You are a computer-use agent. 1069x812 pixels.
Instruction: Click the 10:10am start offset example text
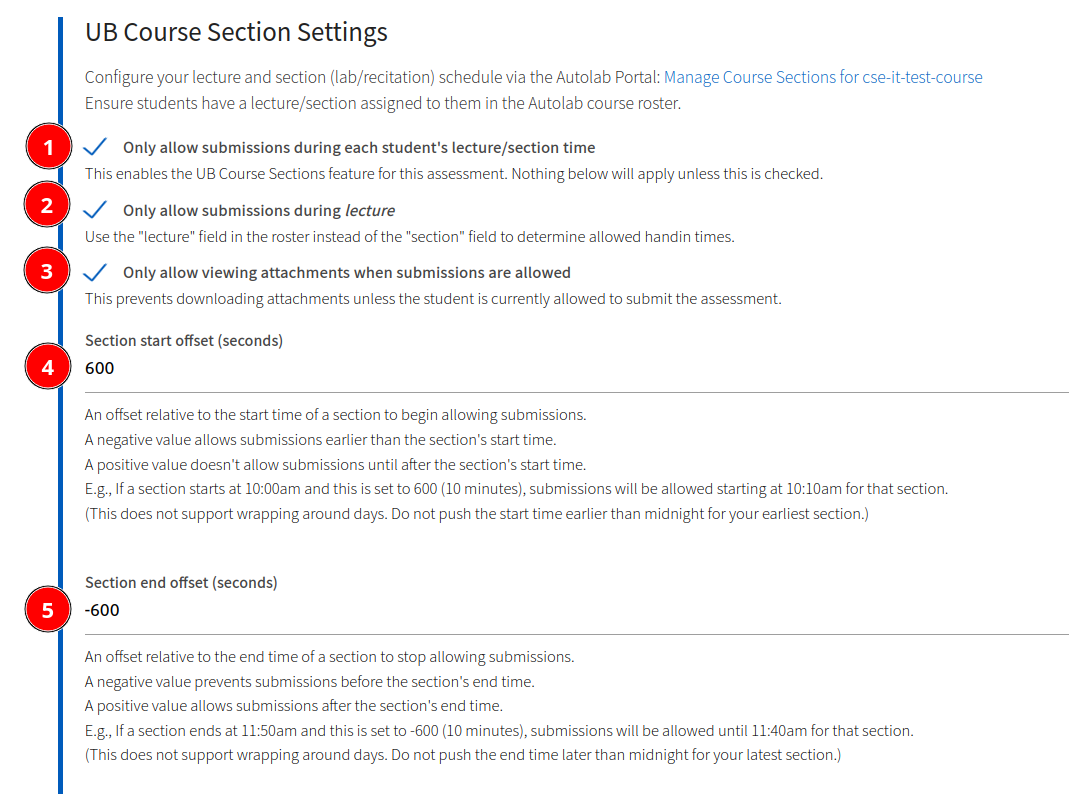tap(516, 489)
